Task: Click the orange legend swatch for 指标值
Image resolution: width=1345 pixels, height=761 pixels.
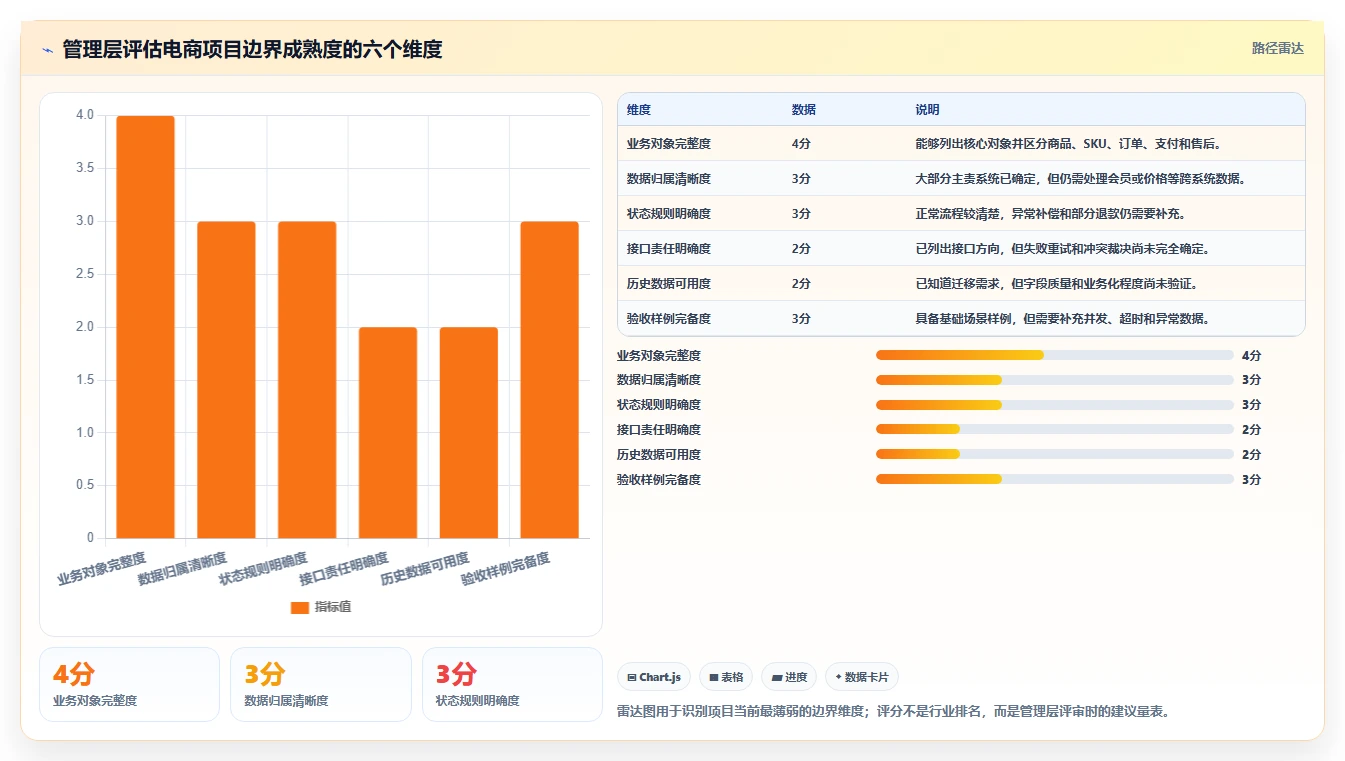Action: 300,607
